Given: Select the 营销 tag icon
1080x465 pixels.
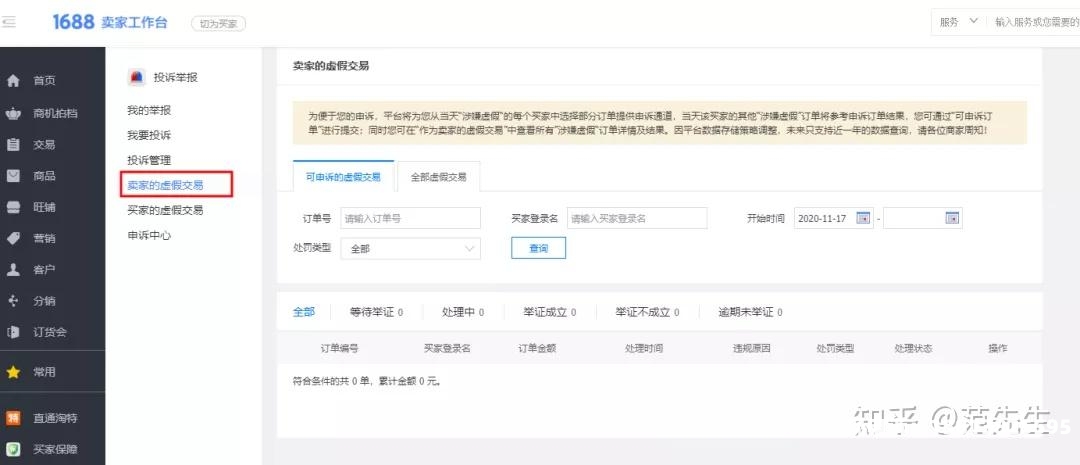Looking at the screenshot, I should [x=13, y=238].
